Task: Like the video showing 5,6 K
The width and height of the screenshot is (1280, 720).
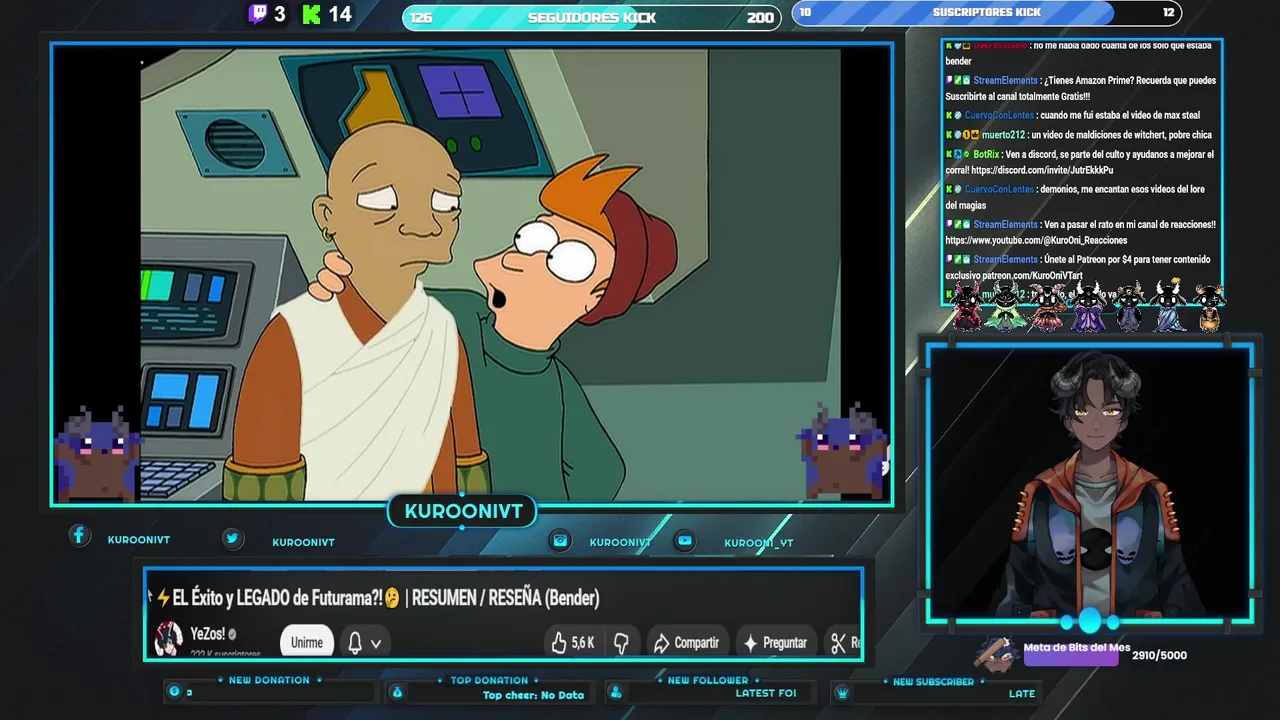Action: (573, 643)
